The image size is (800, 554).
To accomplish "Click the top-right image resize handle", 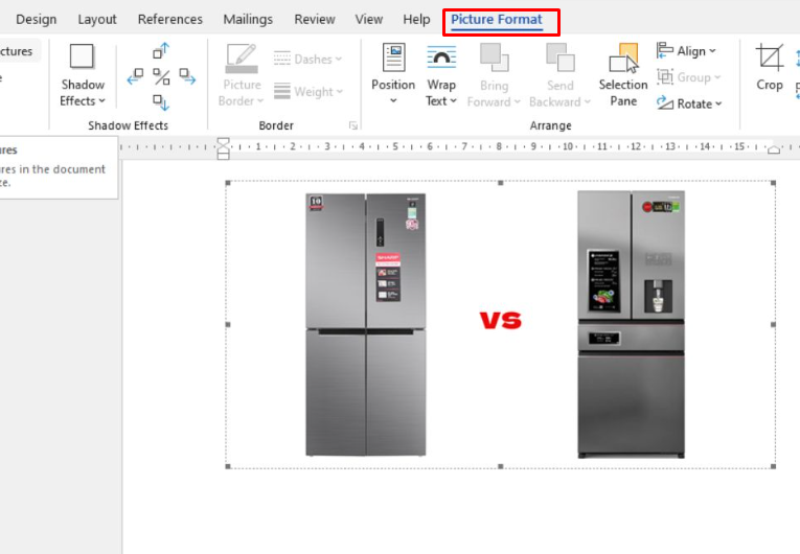I will coord(773,183).
